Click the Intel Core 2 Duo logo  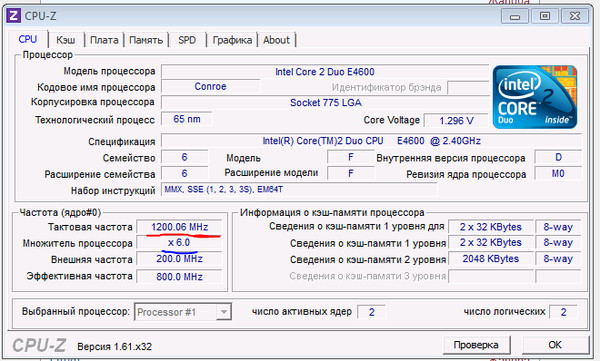click(x=535, y=97)
